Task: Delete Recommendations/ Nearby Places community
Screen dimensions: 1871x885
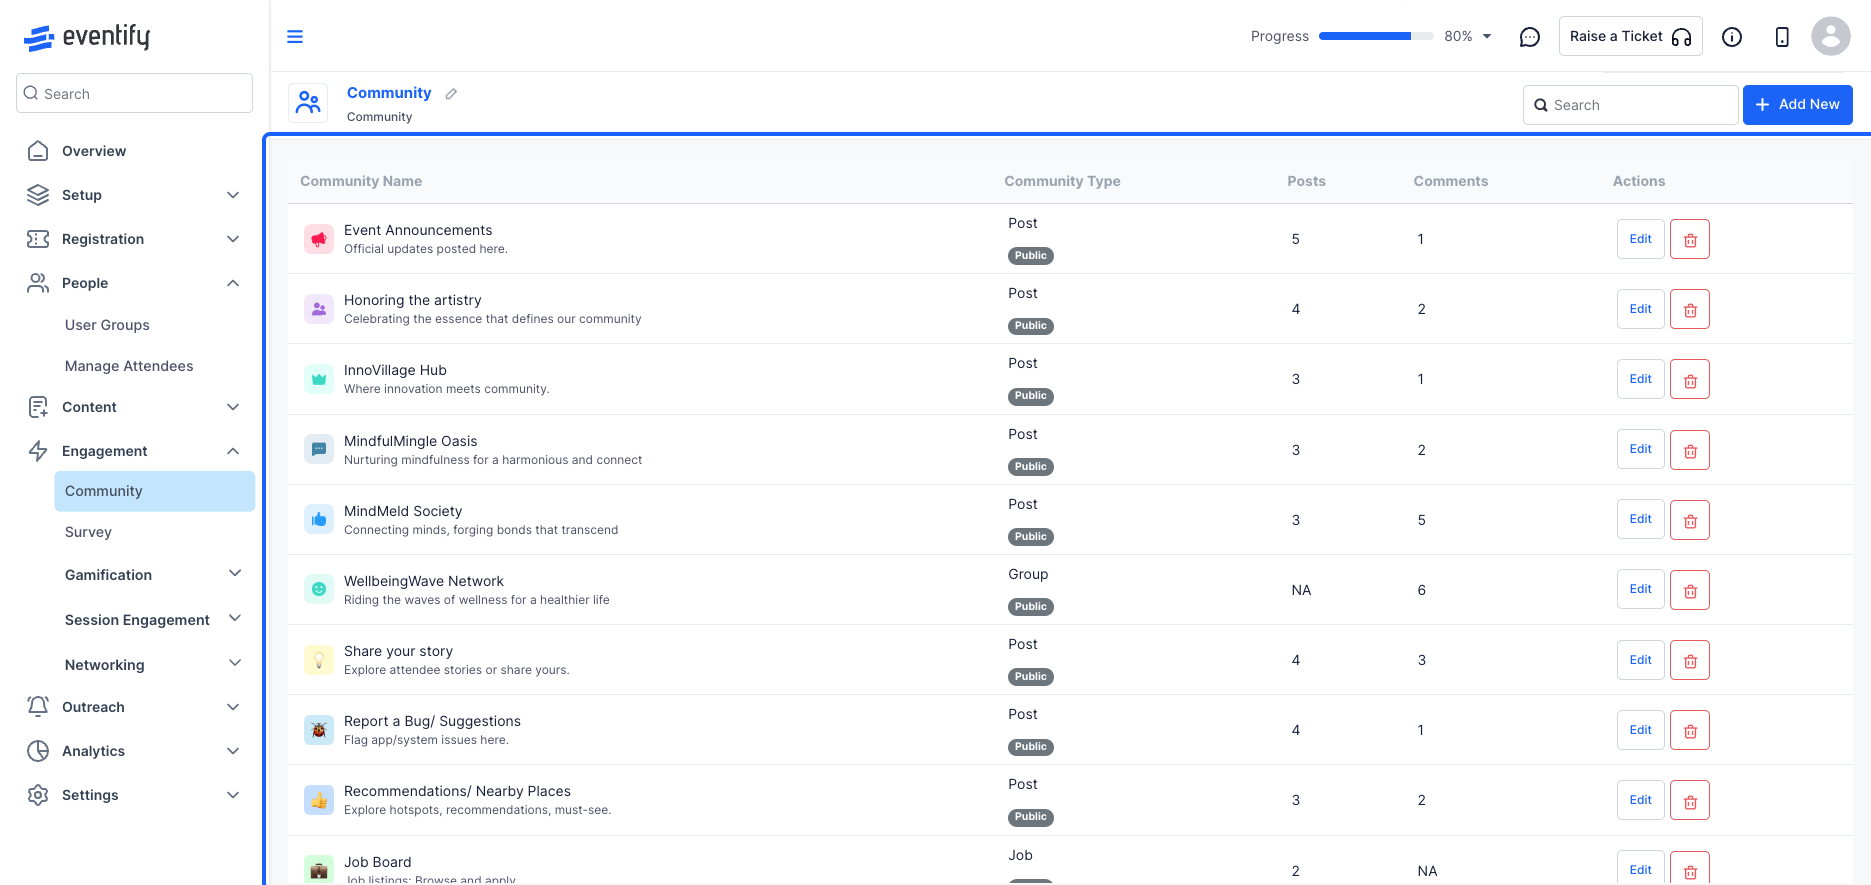Action: pos(1690,800)
